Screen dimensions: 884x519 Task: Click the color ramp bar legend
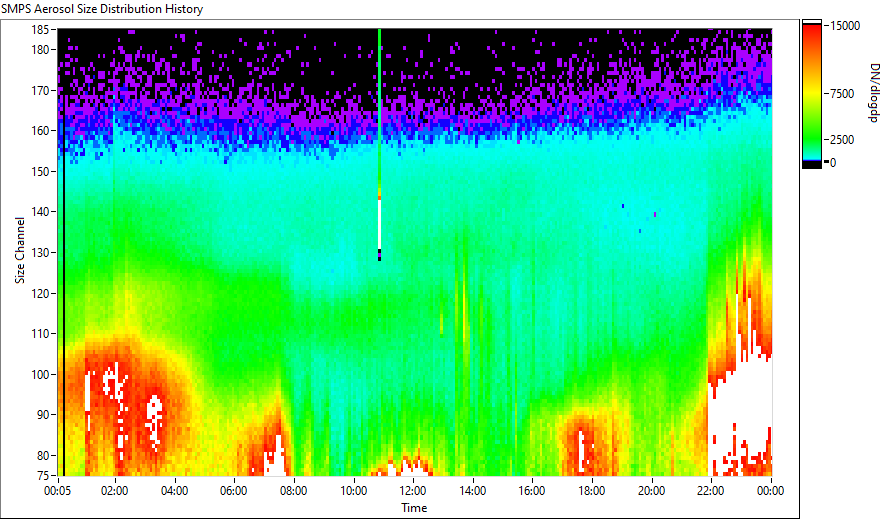click(812, 94)
